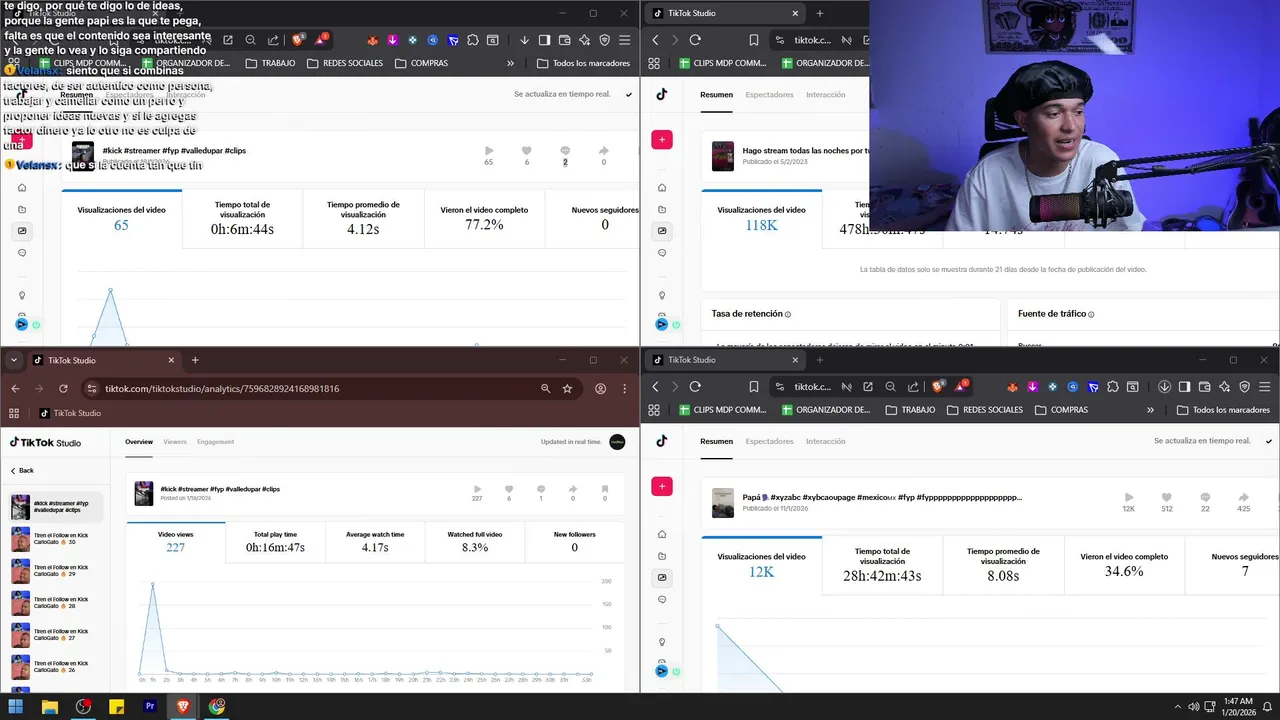
Task: Open REDES SOCIALES folder in top-left window
Action: point(345,63)
